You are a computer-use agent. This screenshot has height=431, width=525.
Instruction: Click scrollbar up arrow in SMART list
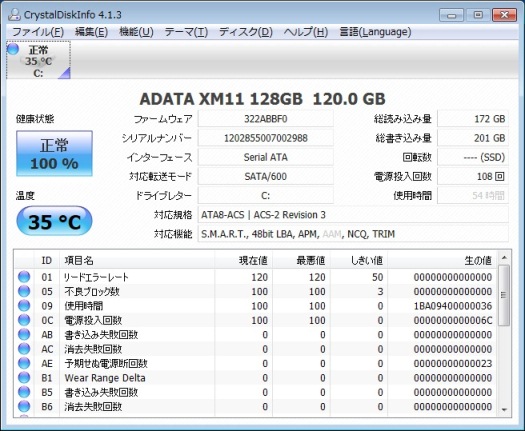tap(504, 258)
